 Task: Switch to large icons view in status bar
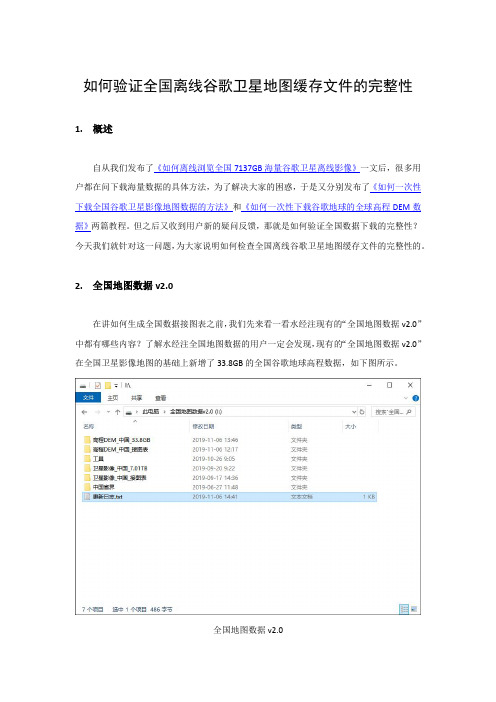pos(414,609)
